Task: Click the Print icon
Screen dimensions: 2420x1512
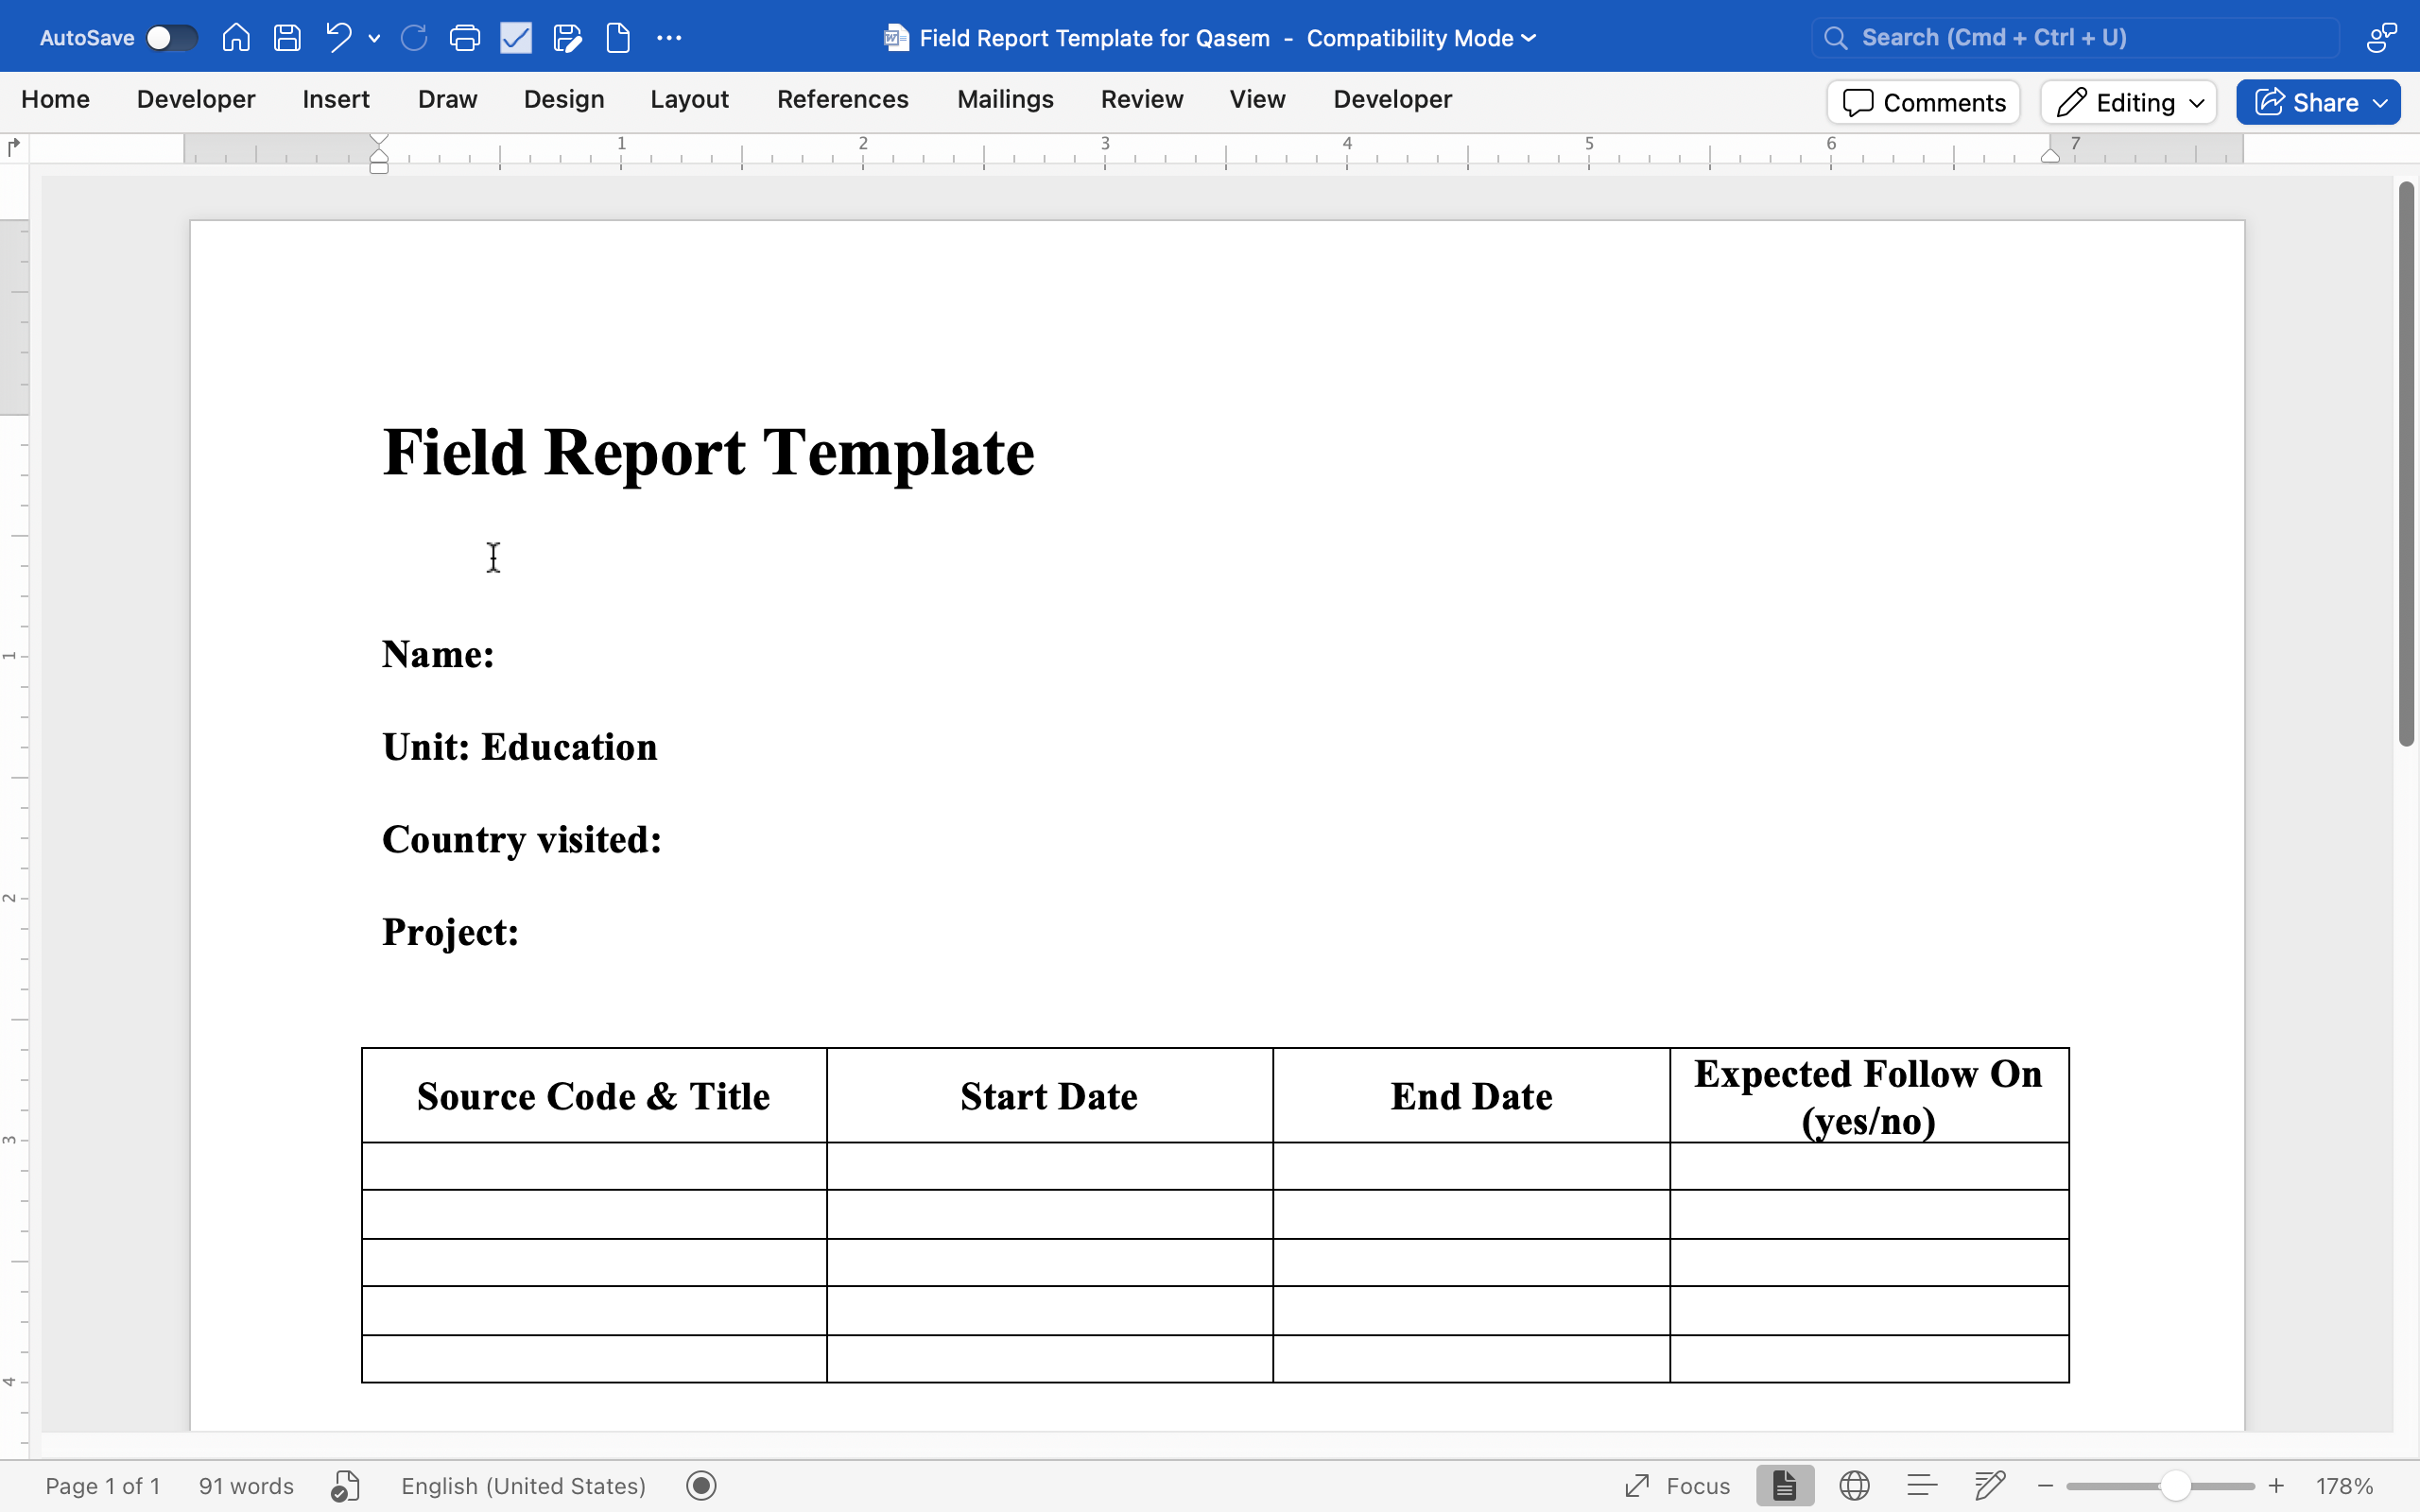Action: (x=464, y=38)
